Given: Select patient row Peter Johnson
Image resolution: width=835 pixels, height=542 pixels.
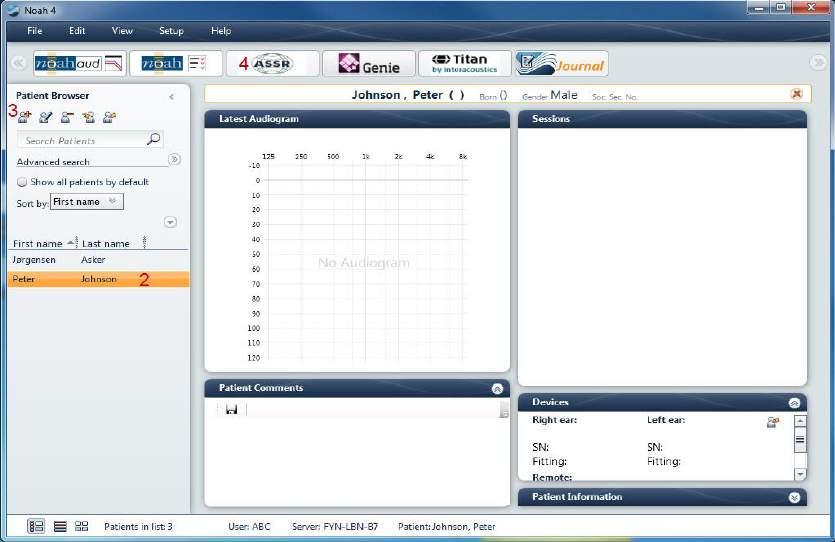Looking at the screenshot, I should [99, 279].
